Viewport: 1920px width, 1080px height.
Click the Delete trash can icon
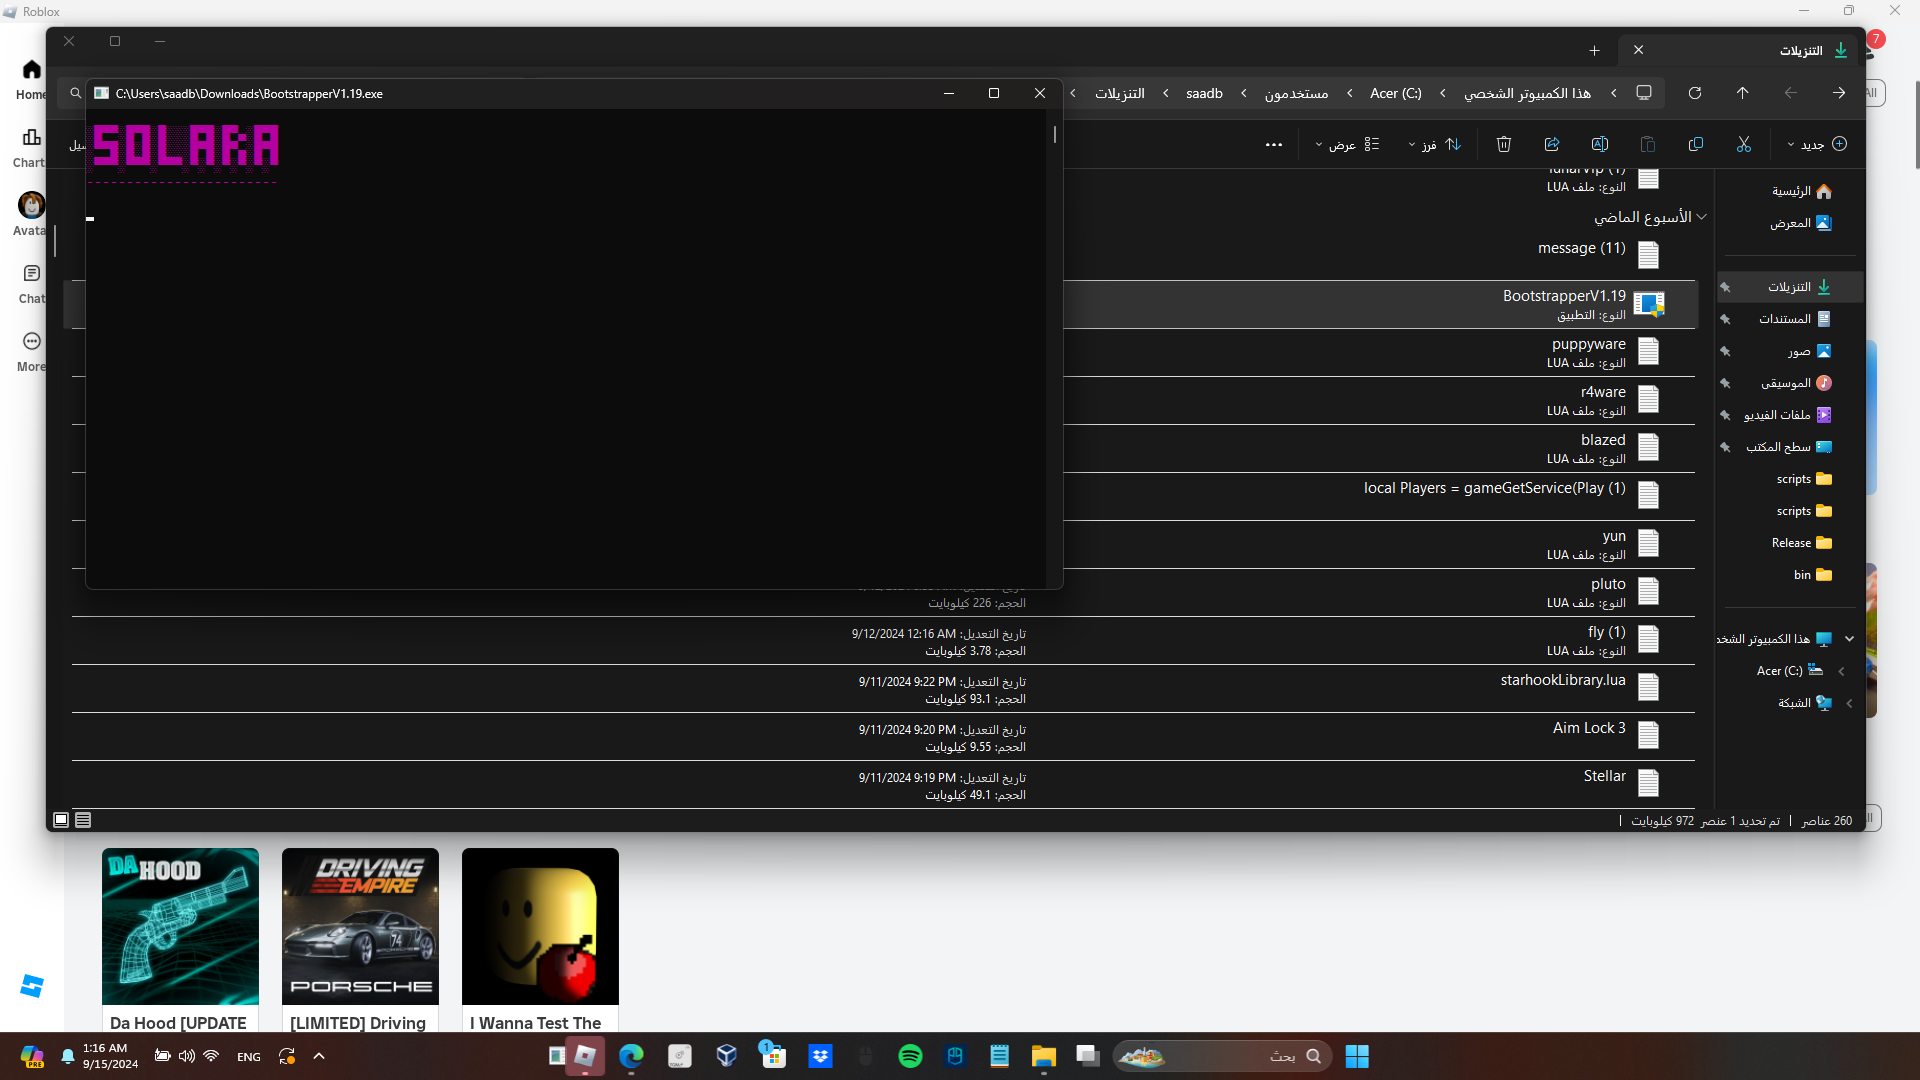1504,144
